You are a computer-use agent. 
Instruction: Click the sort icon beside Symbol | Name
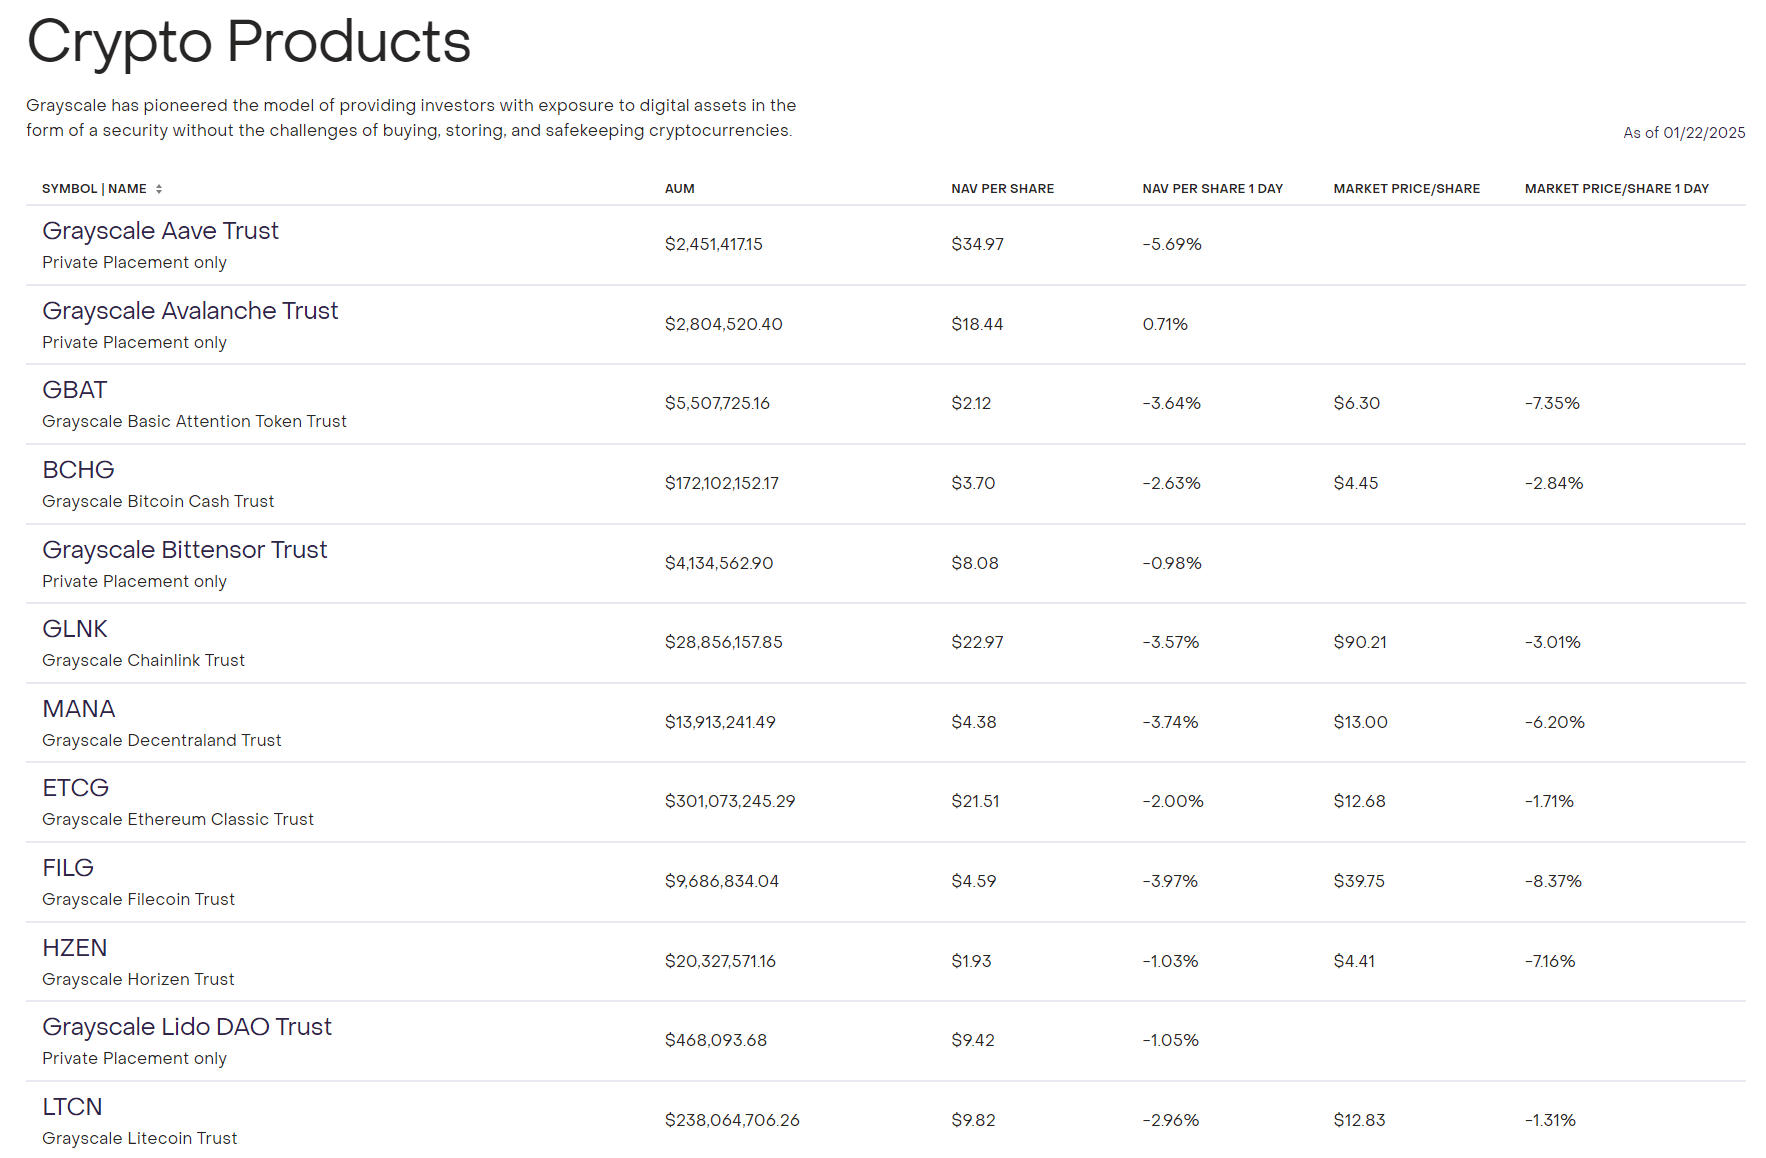pos(159,189)
